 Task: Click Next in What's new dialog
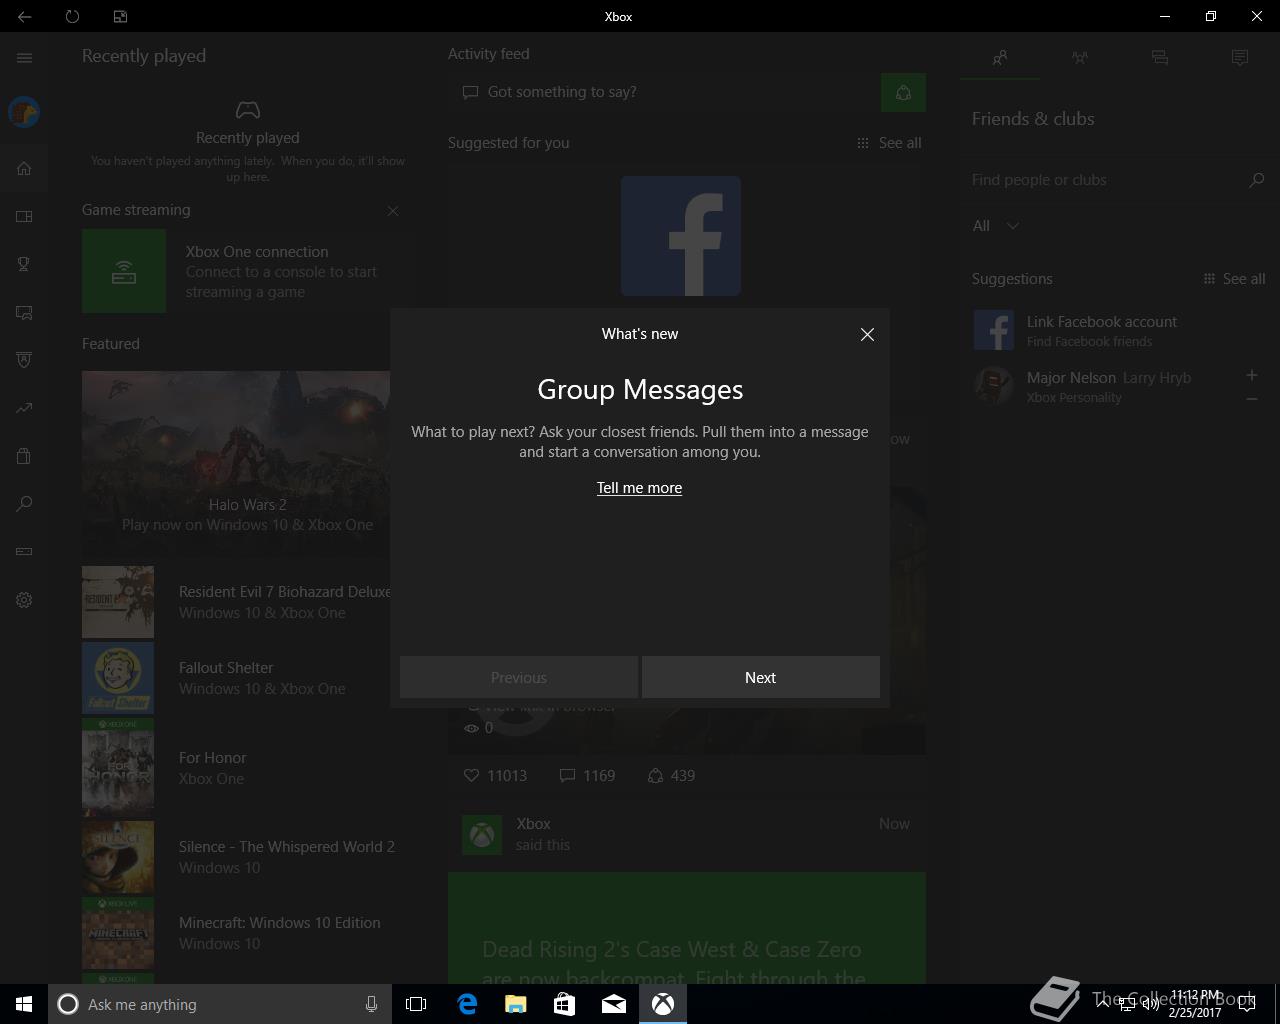[x=761, y=677]
